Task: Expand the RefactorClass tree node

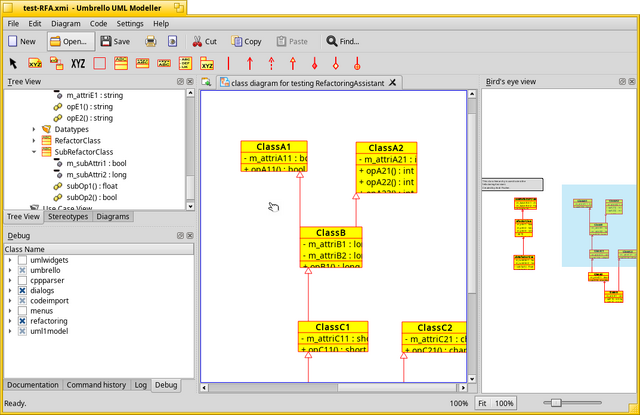Action: click(x=34, y=140)
